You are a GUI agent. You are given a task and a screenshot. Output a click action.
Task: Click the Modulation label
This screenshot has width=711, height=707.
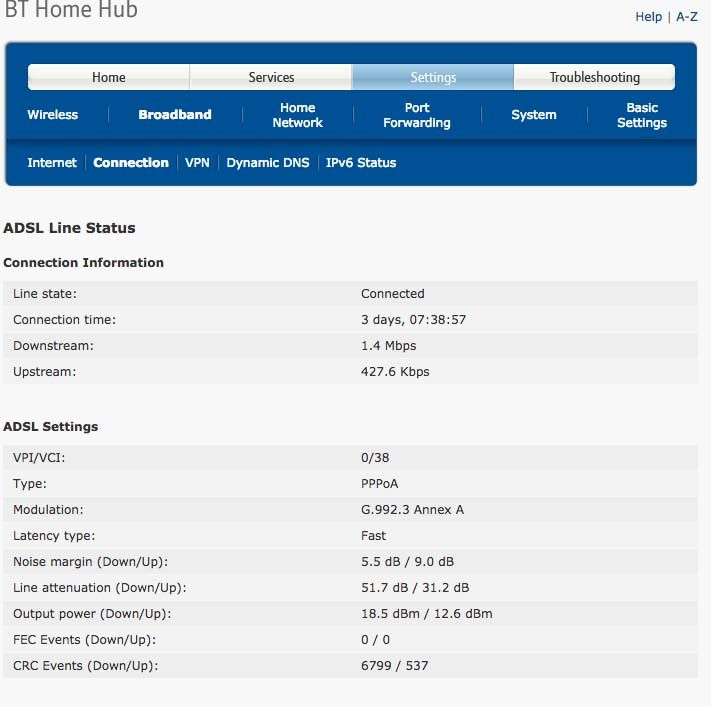coord(48,510)
